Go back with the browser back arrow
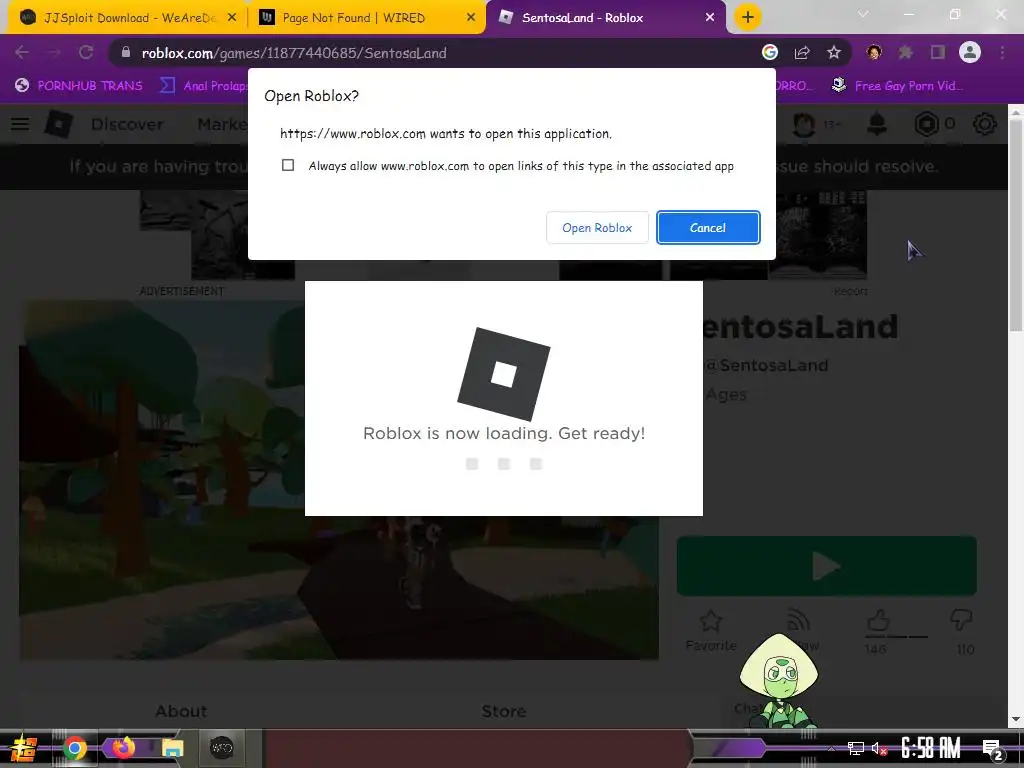This screenshot has width=1024, height=768. click(x=22, y=52)
